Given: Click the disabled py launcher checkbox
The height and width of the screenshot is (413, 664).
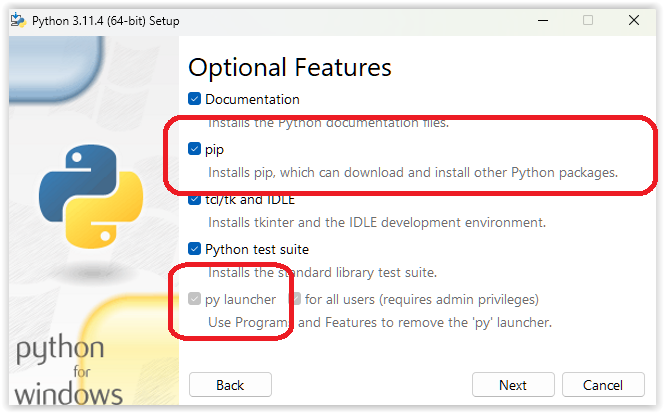Looking at the screenshot, I should click(x=194, y=299).
